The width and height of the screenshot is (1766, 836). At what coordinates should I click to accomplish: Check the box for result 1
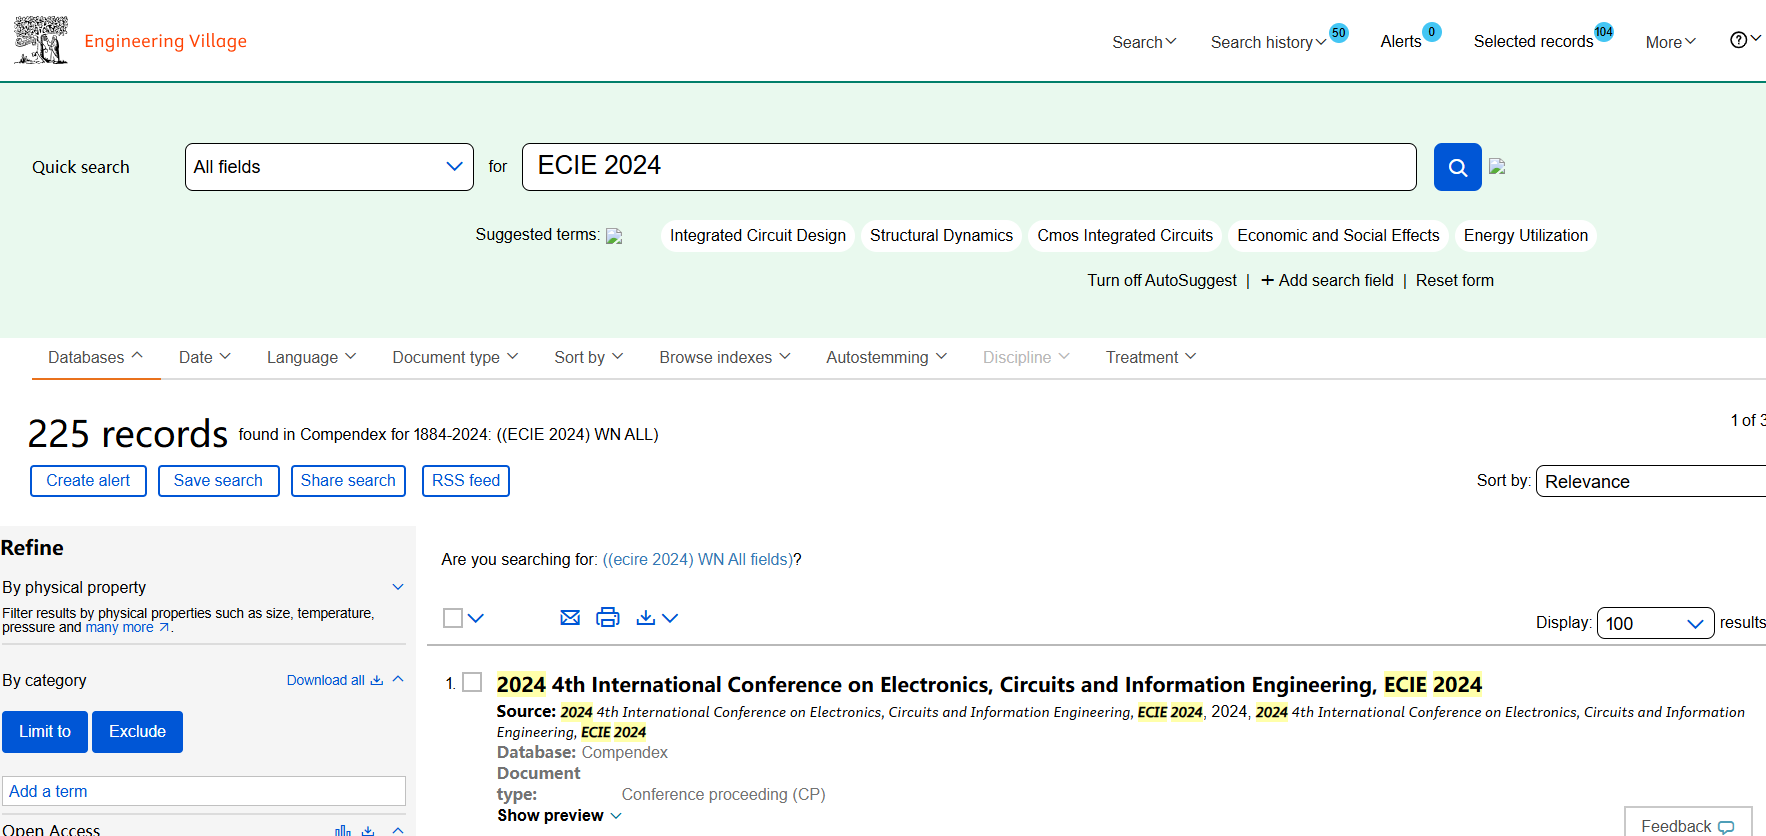click(472, 682)
